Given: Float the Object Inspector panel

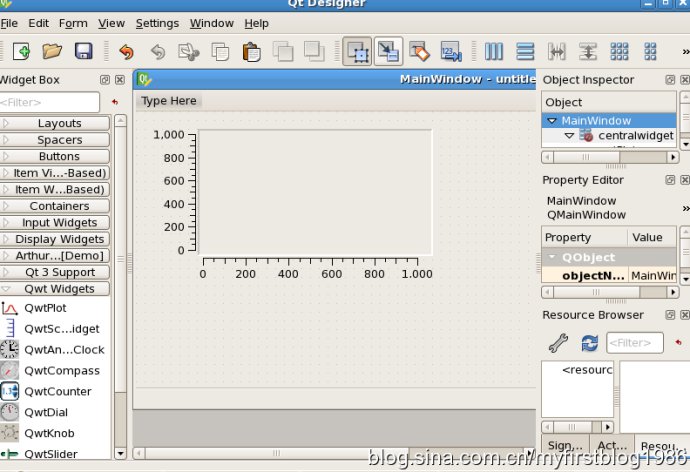Looking at the screenshot, I should (670, 80).
